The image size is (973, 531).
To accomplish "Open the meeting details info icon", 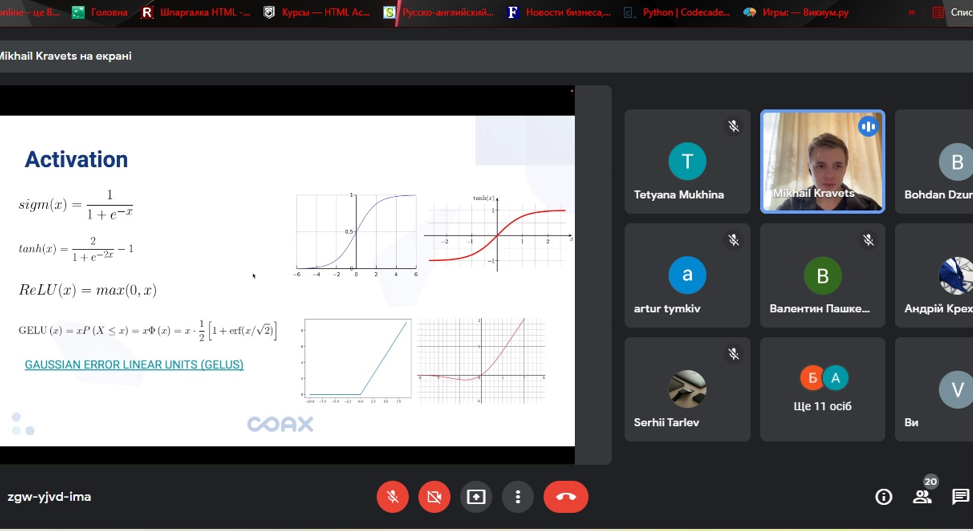I will (x=884, y=497).
